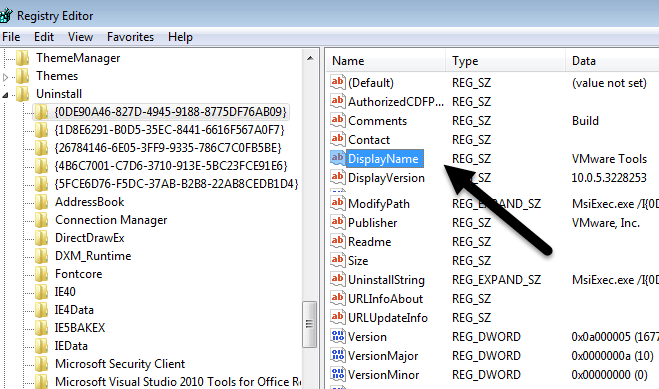The height and width of the screenshot is (389, 659).
Task: Click the folder icon for AddressBook key
Action: coord(41,202)
